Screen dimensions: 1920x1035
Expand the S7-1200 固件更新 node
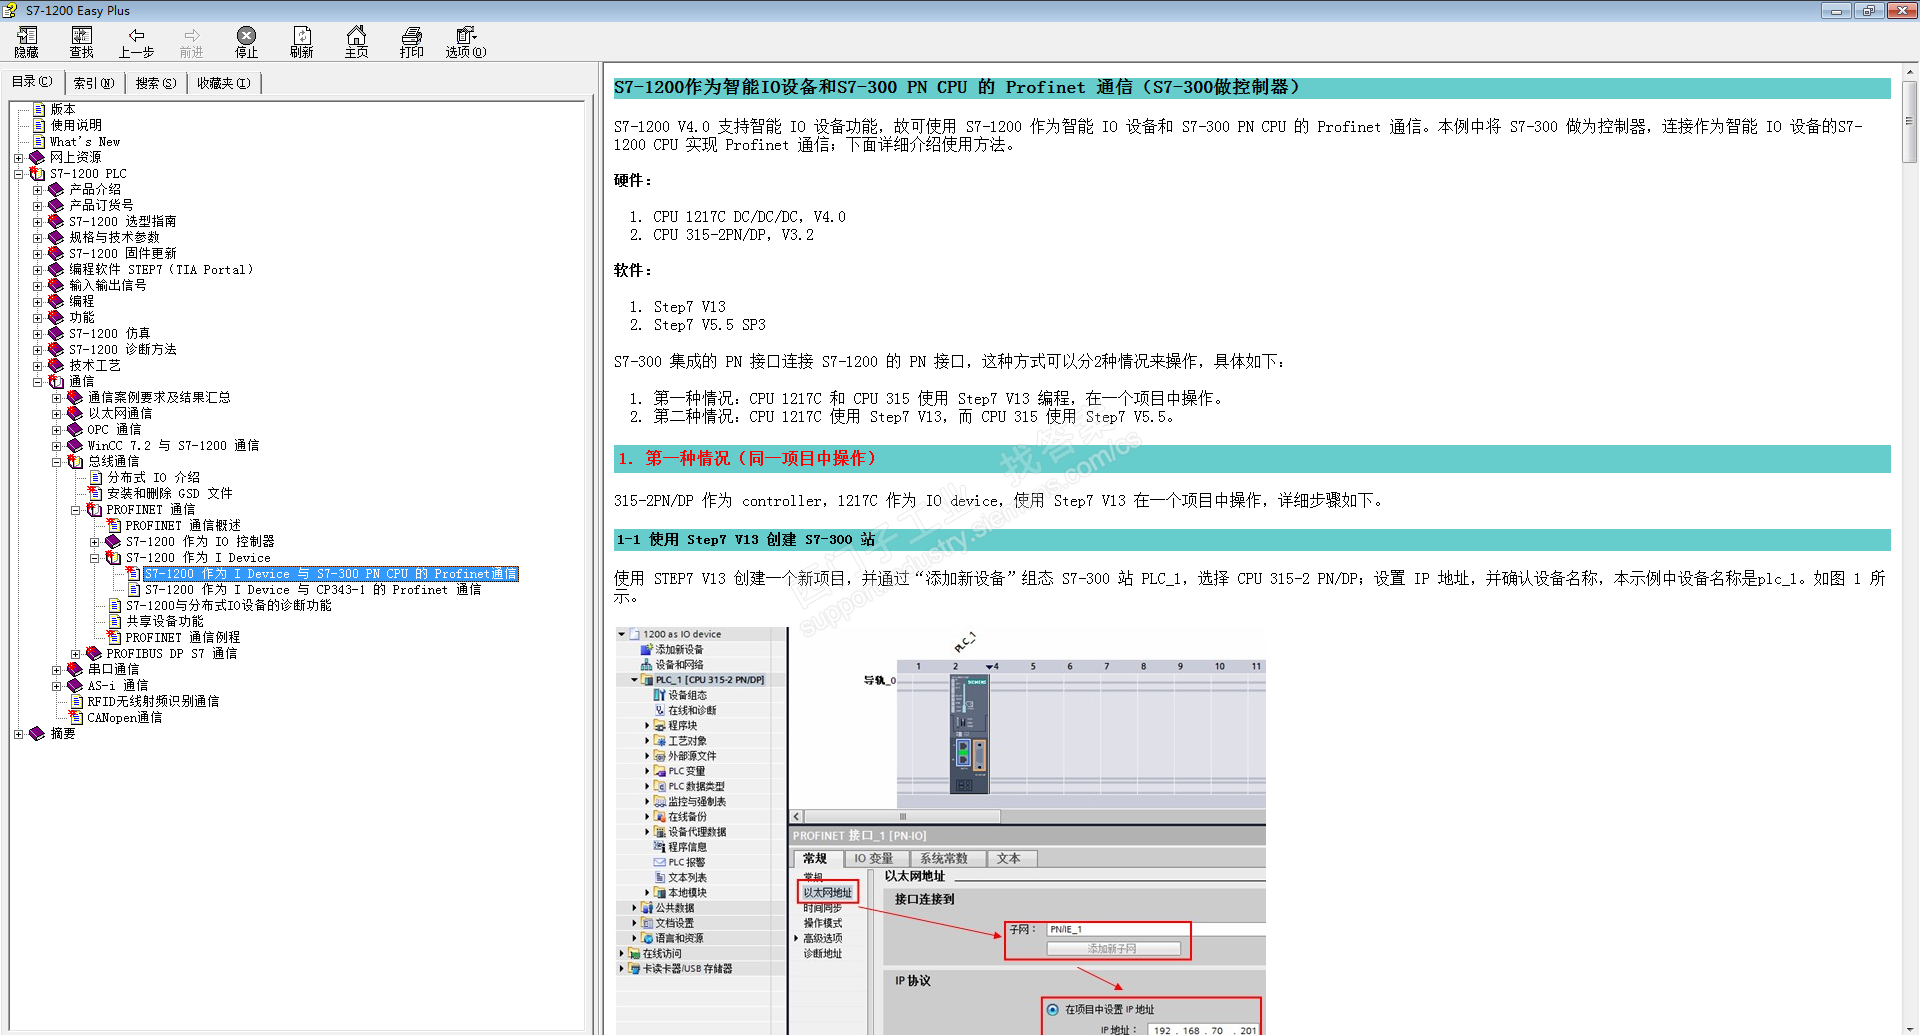click(x=38, y=254)
